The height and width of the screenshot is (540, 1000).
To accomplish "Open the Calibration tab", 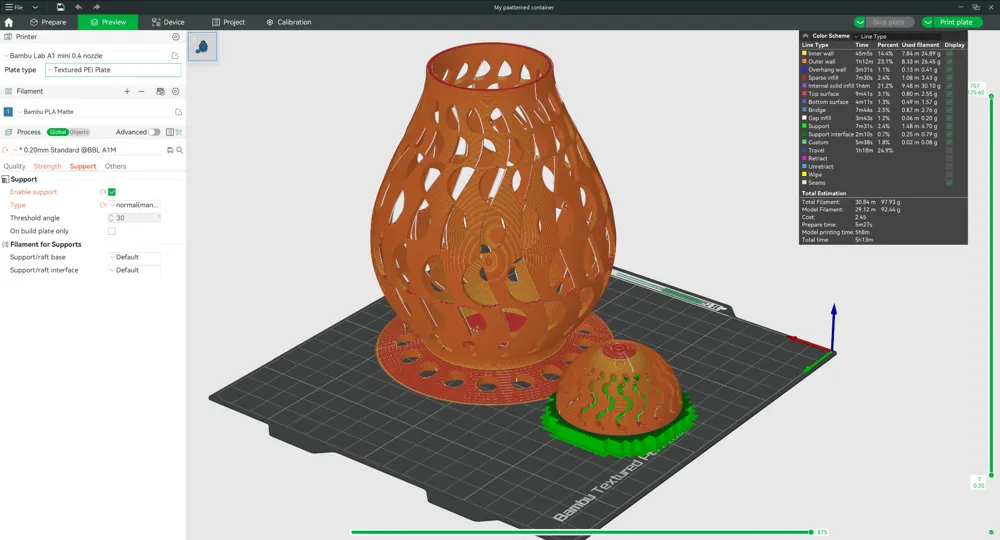I will (289, 22).
